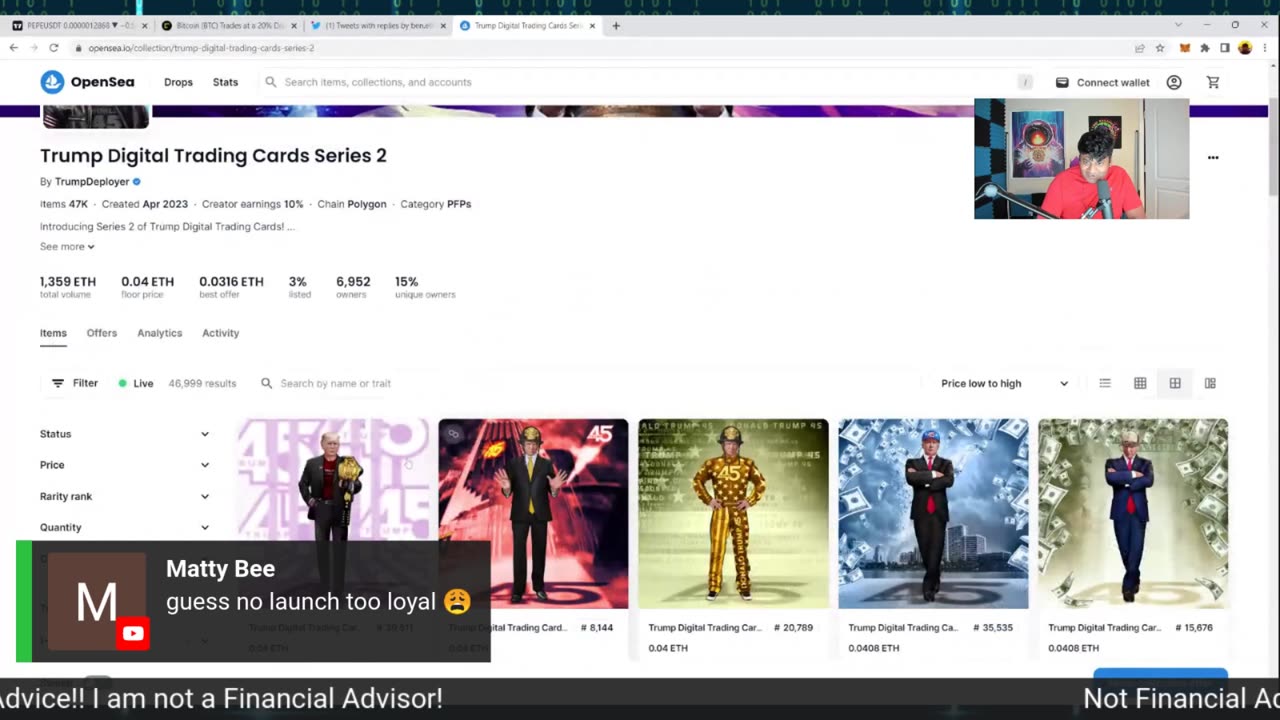Switch to small grid view
Screen dimensions: 1280x720
pyautogui.click(x=1140, y=383)
